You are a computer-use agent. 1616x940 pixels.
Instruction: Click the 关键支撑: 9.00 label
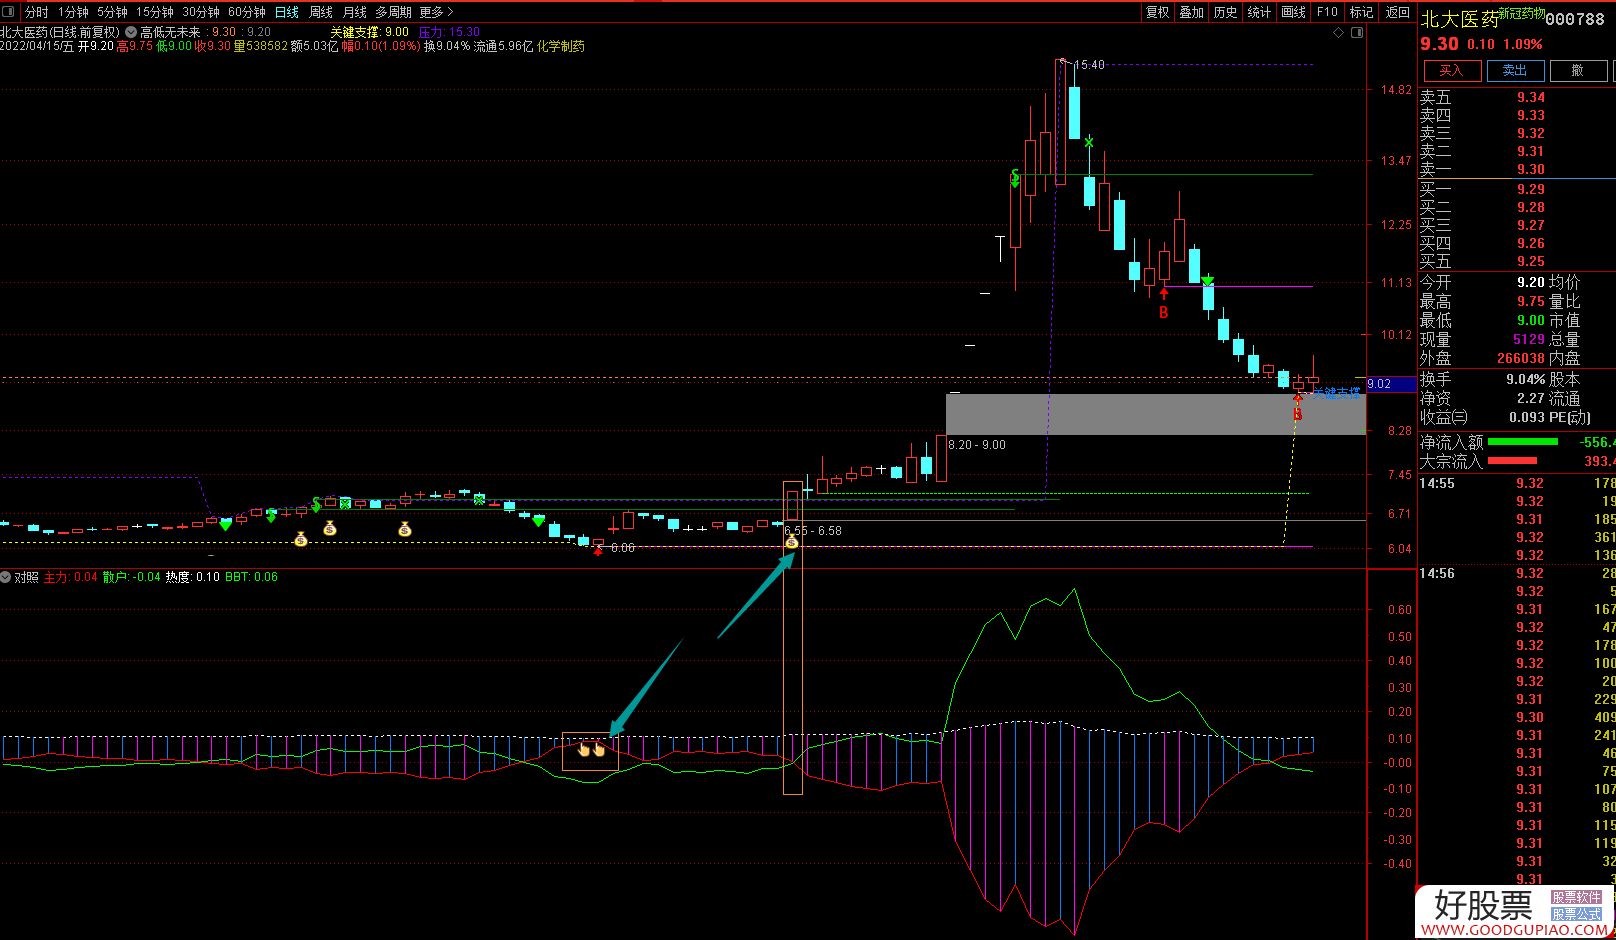tap(370, 32)
